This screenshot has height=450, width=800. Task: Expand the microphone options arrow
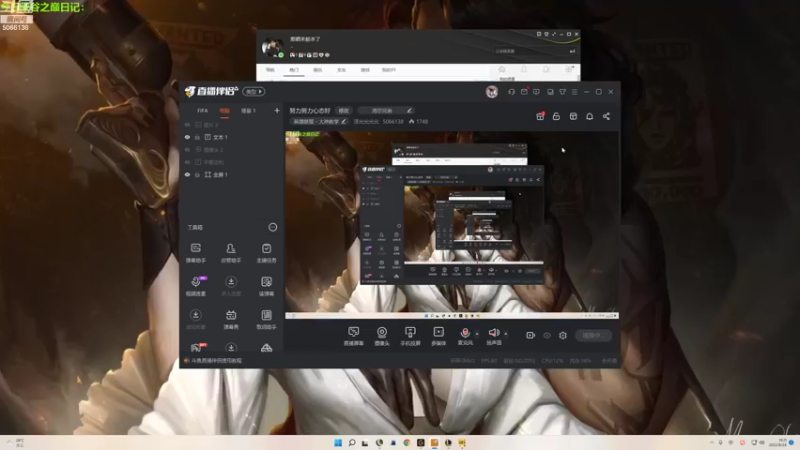477,334
